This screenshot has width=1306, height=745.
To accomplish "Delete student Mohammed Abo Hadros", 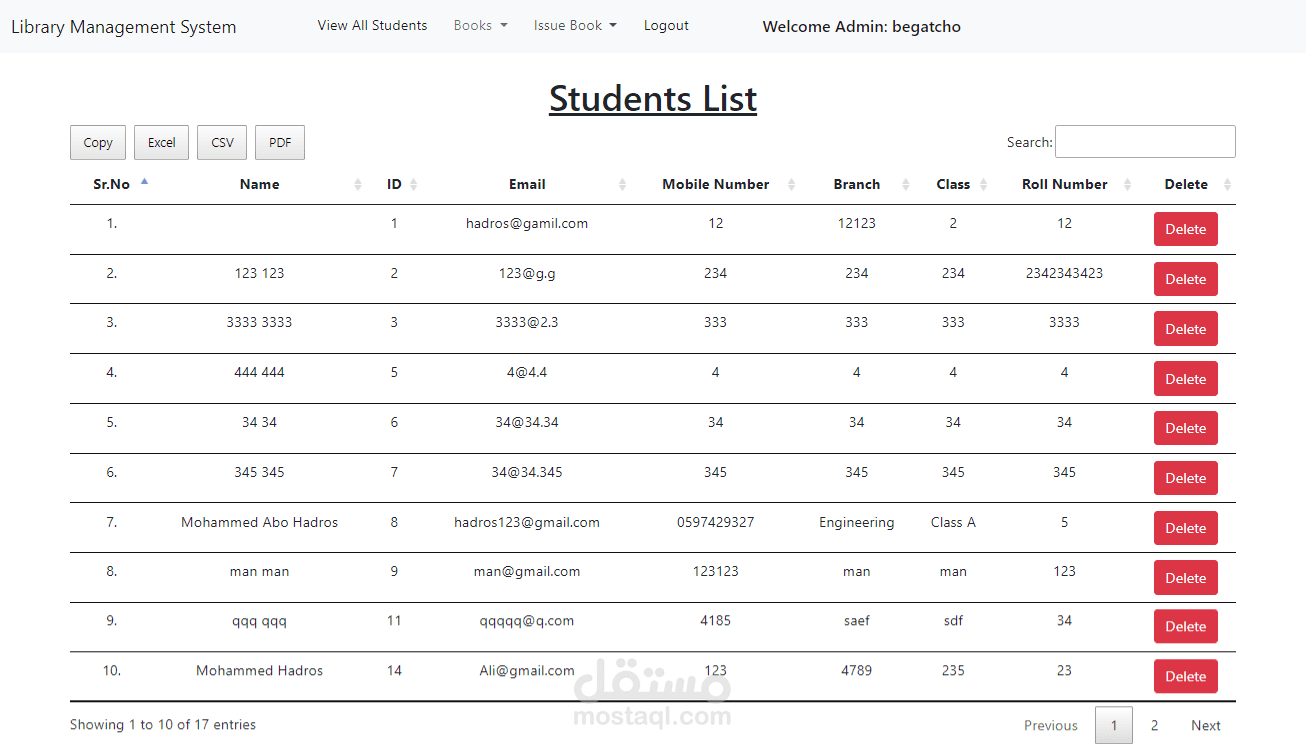I will 1185,528.
